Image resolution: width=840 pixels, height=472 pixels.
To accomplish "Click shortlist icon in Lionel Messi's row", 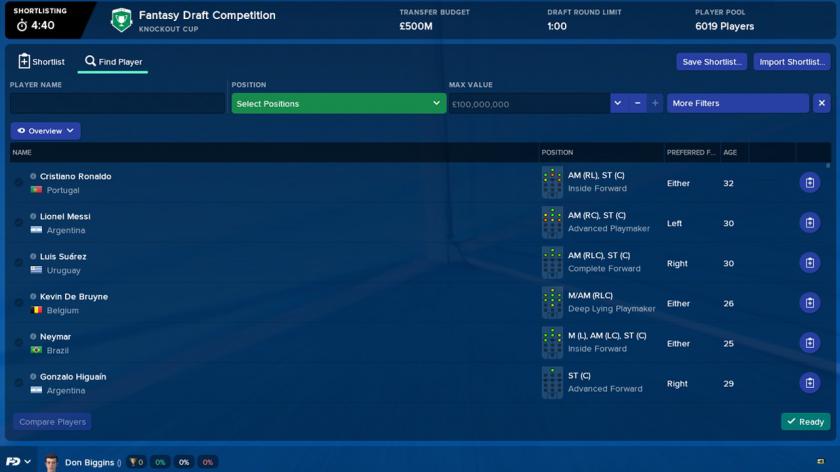I will (809, 223).
